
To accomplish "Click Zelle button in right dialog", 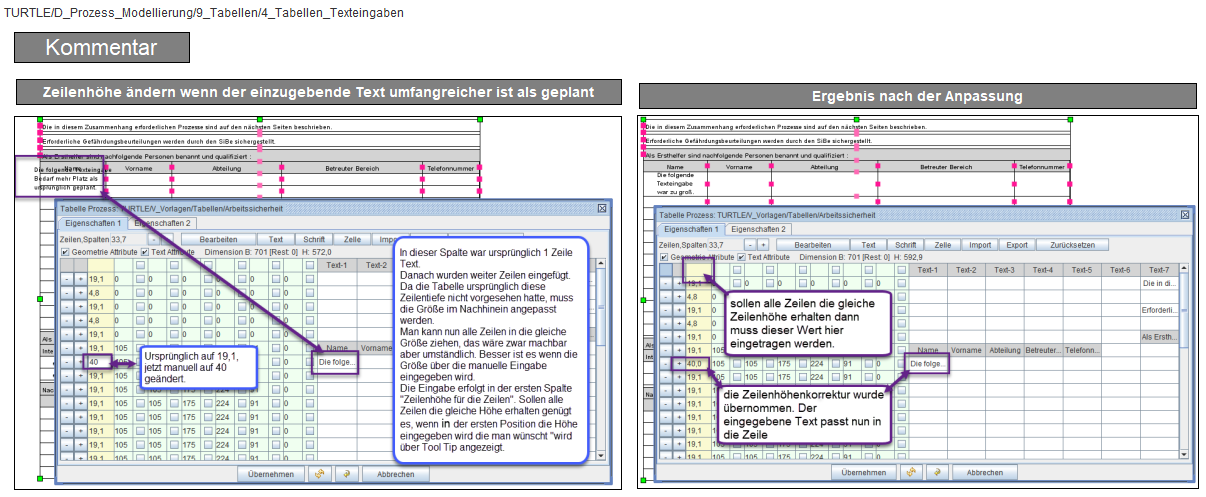I will click(x=942, y=245).
